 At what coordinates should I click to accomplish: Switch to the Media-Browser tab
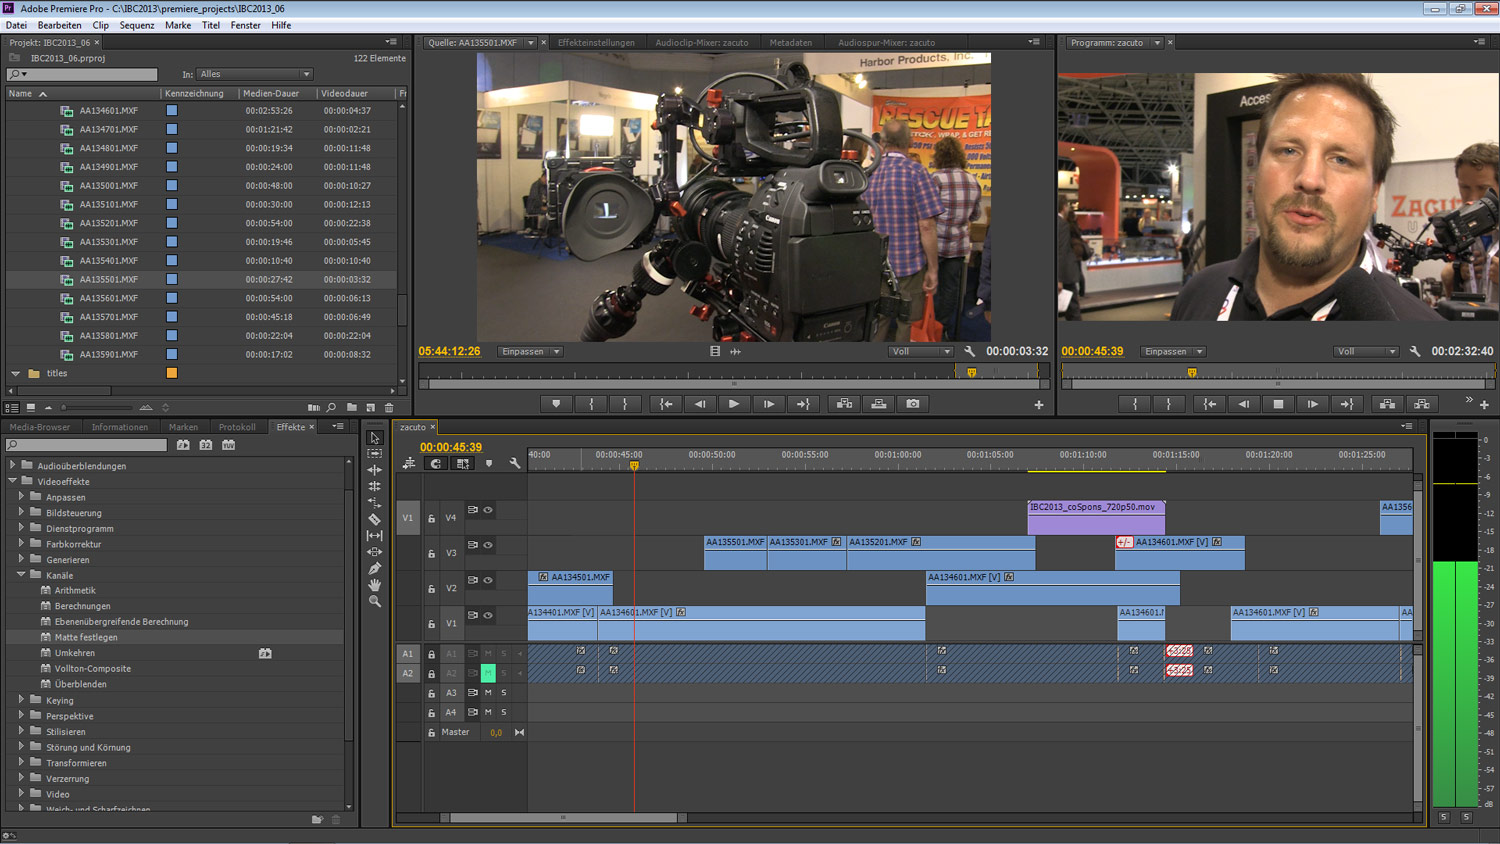point(40,427)
